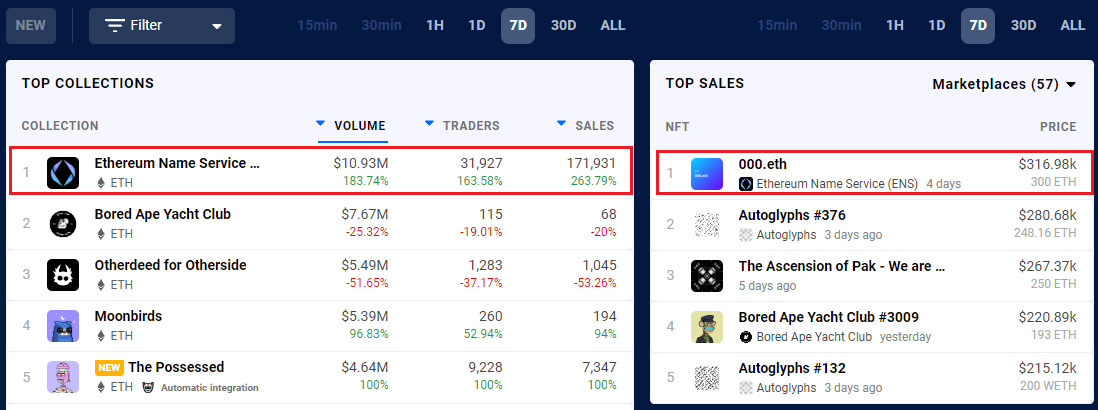Select 30D timeframe for Top Collections
The image size is (1098, 410).
tap(563, 26)
